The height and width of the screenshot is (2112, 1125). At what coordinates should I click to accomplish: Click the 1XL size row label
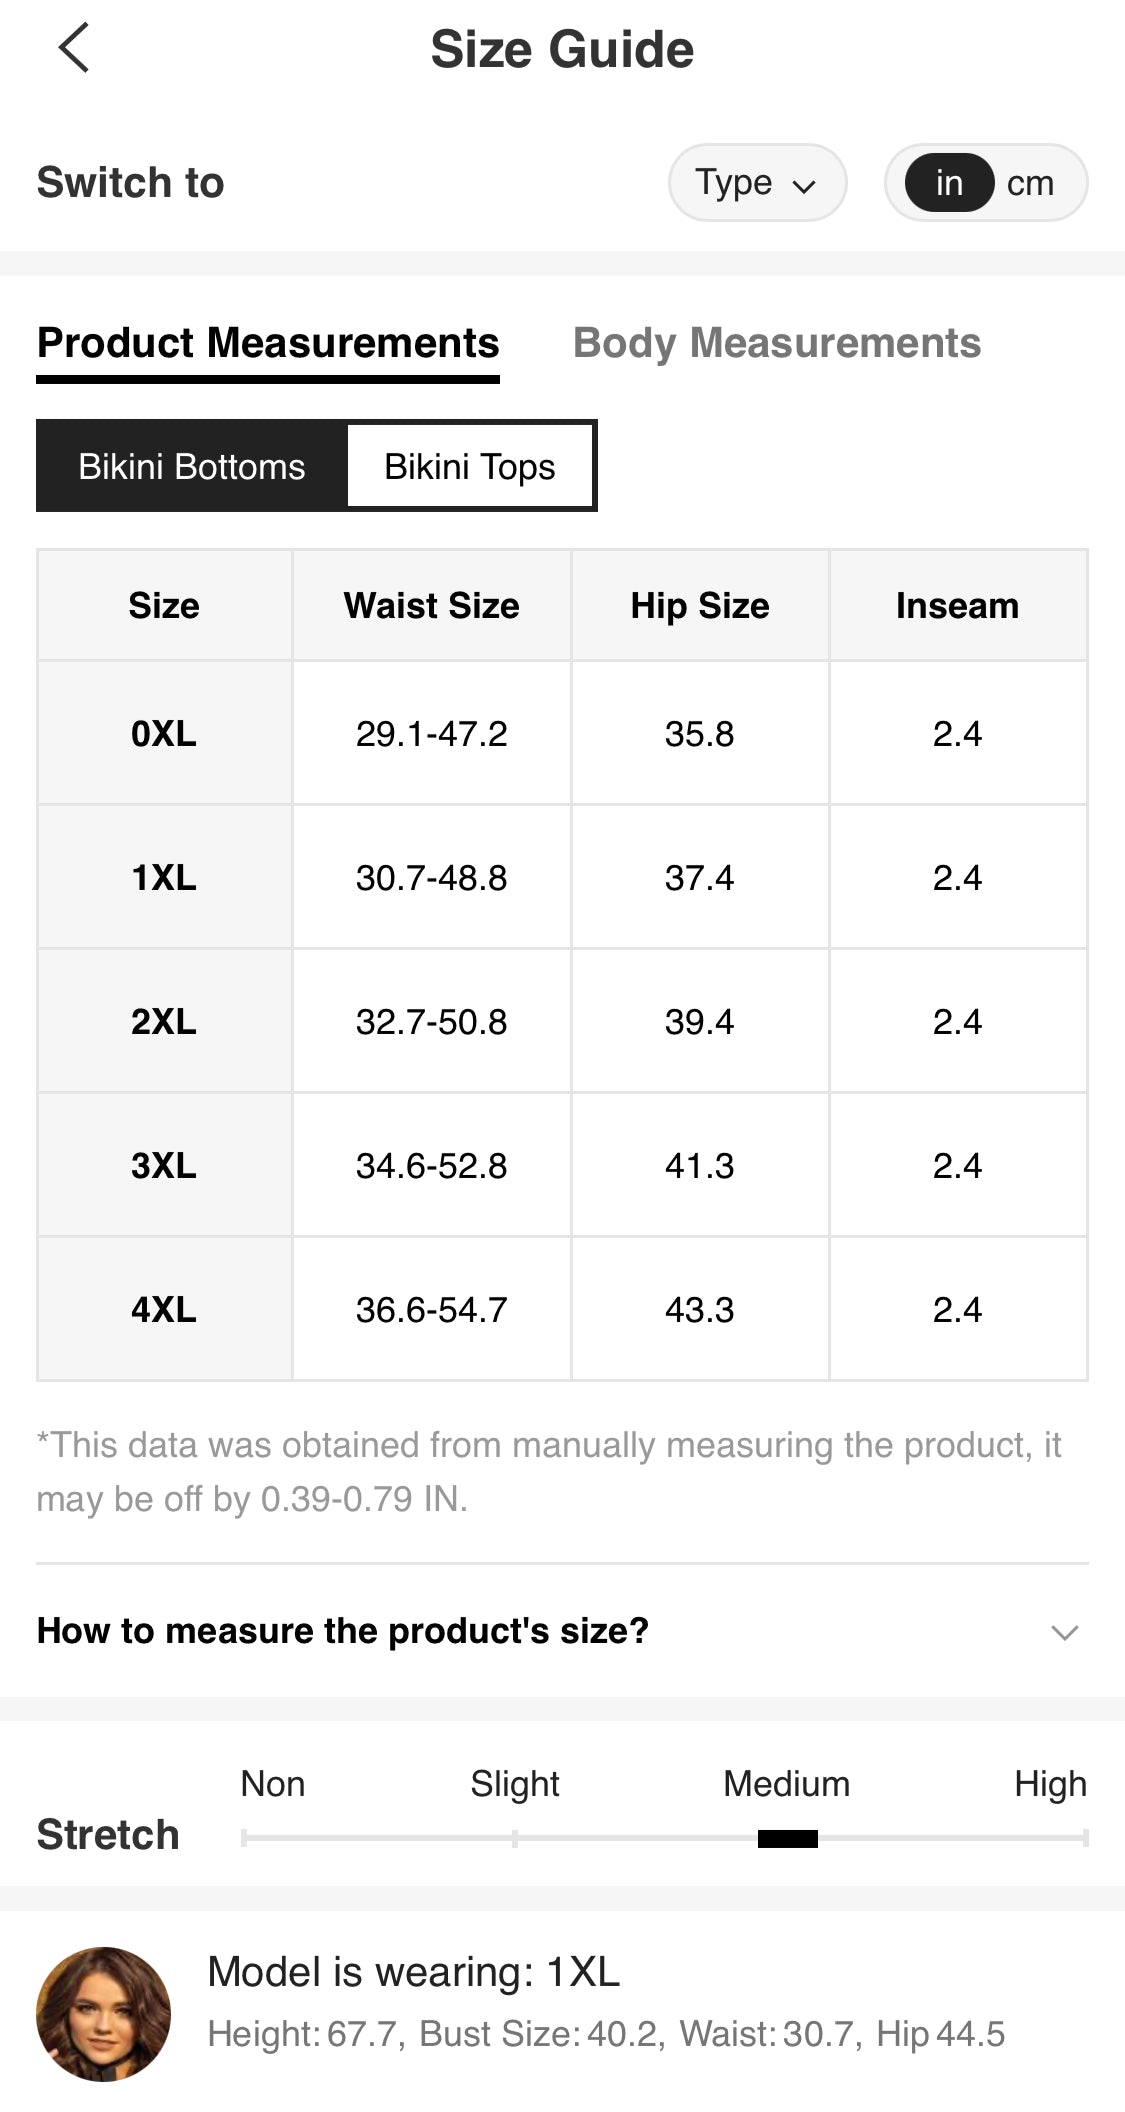[x=164, y=877]
